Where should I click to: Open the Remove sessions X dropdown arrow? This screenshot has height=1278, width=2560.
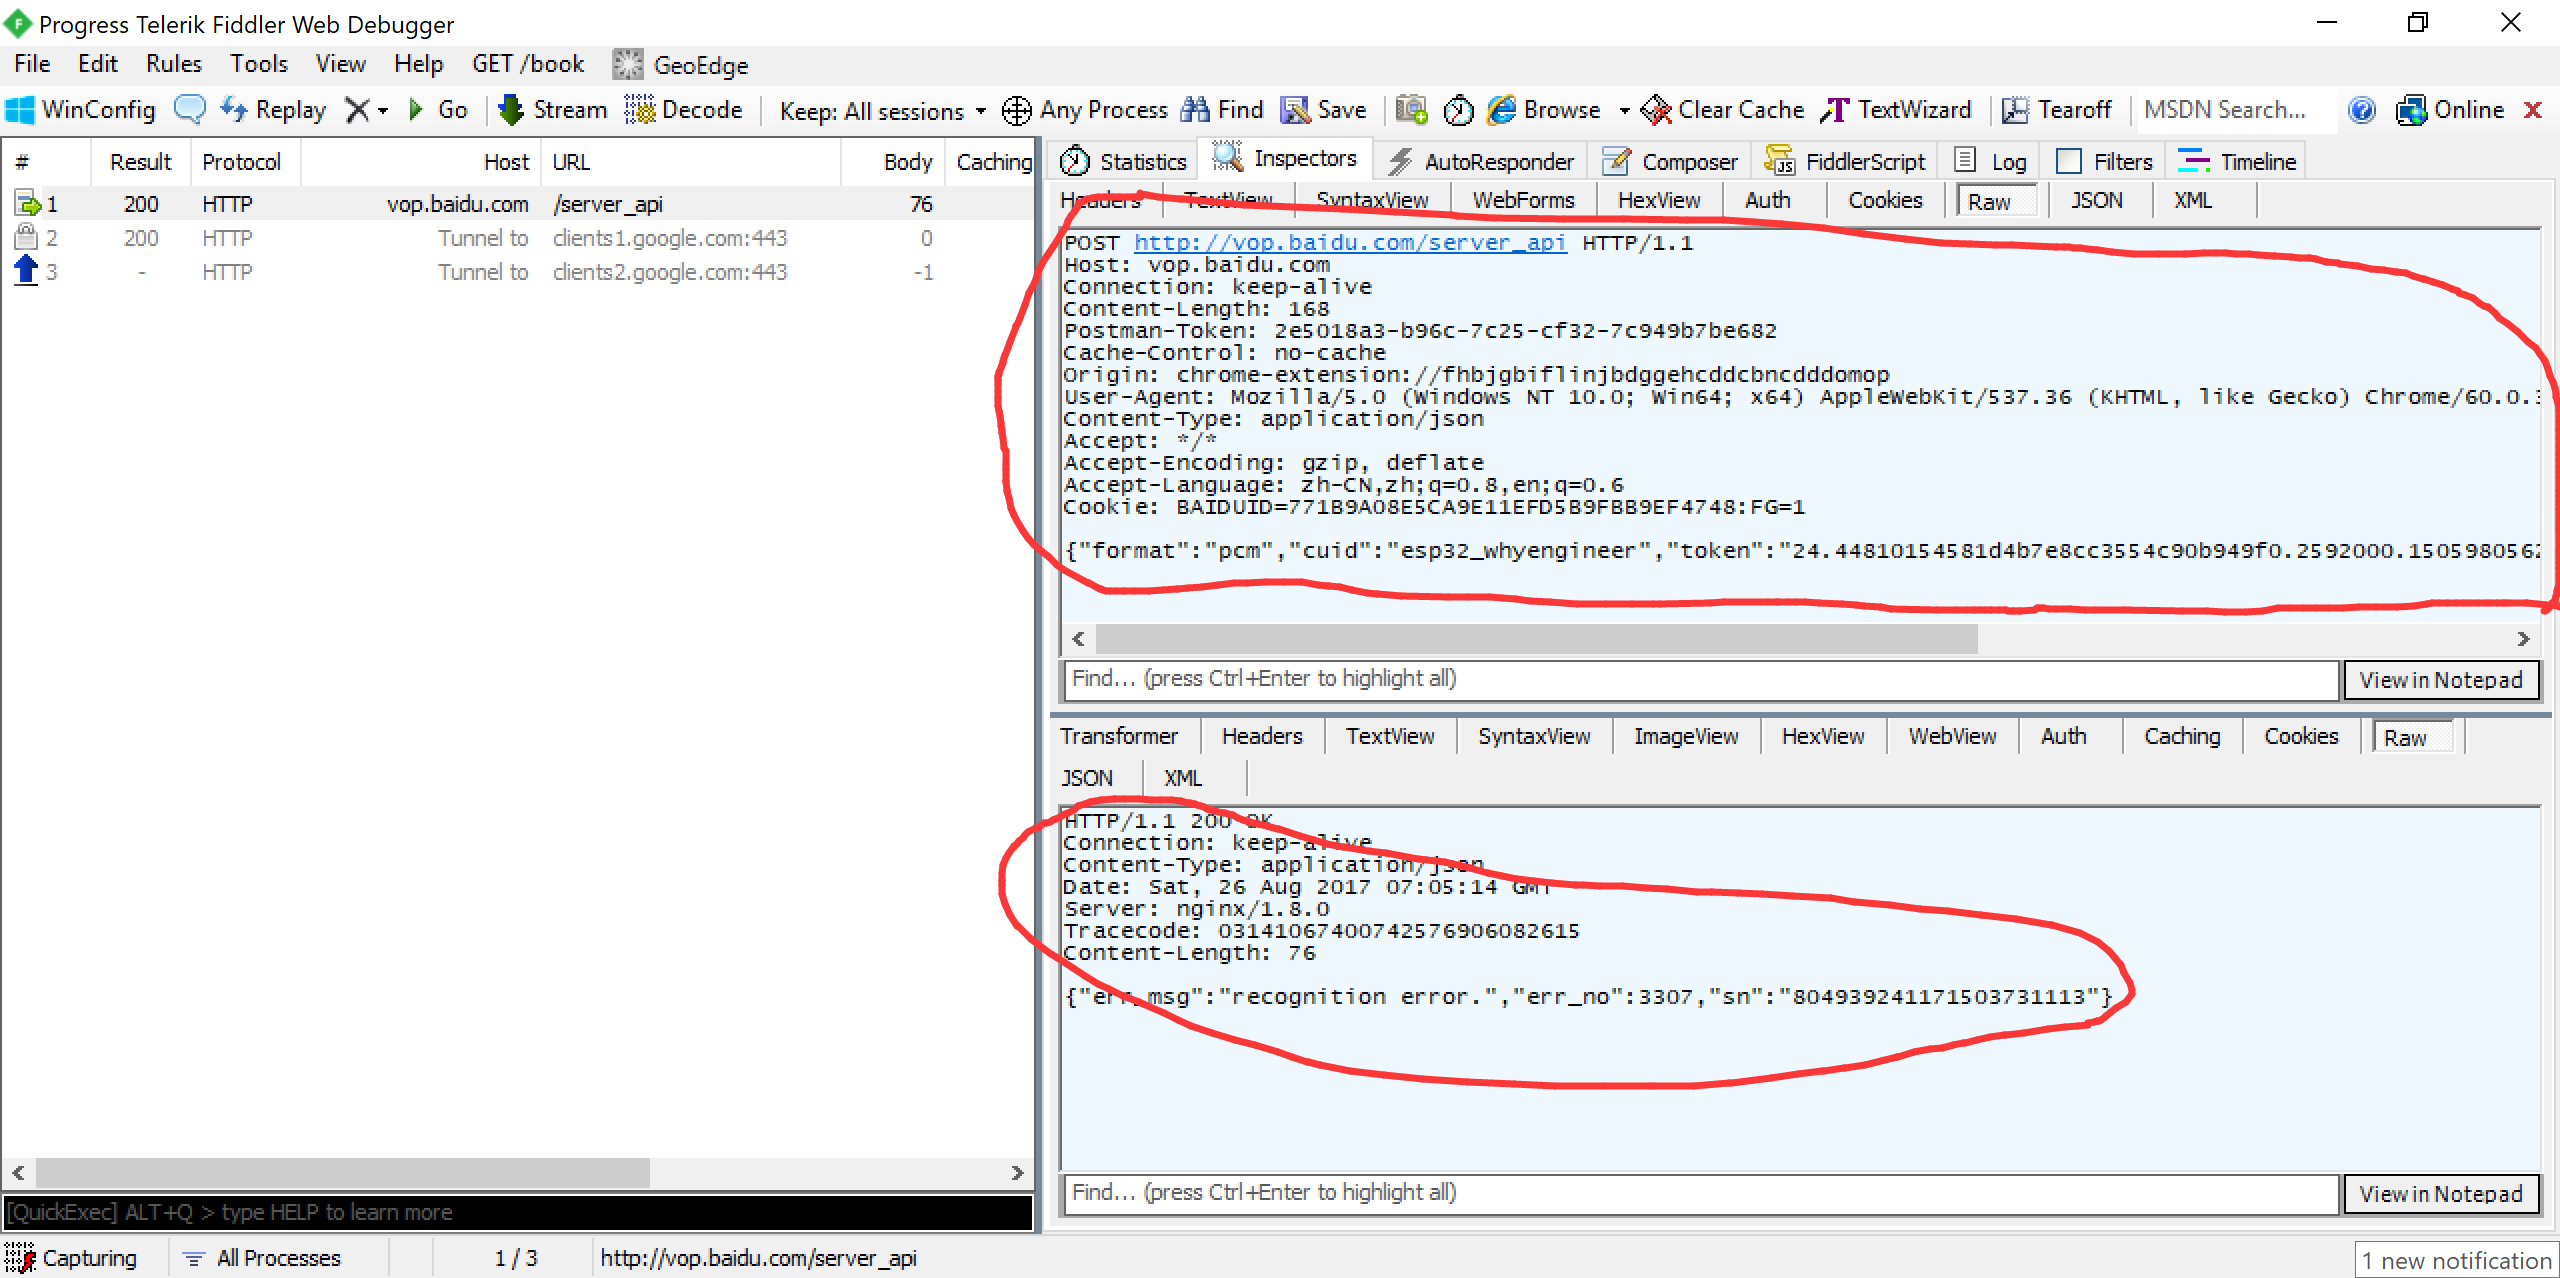click(x=383, y=111)
